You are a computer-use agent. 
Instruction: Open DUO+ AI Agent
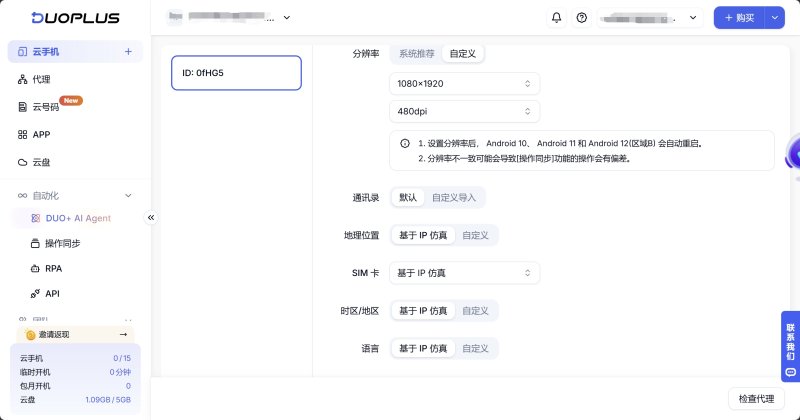[x=78, y=218]
